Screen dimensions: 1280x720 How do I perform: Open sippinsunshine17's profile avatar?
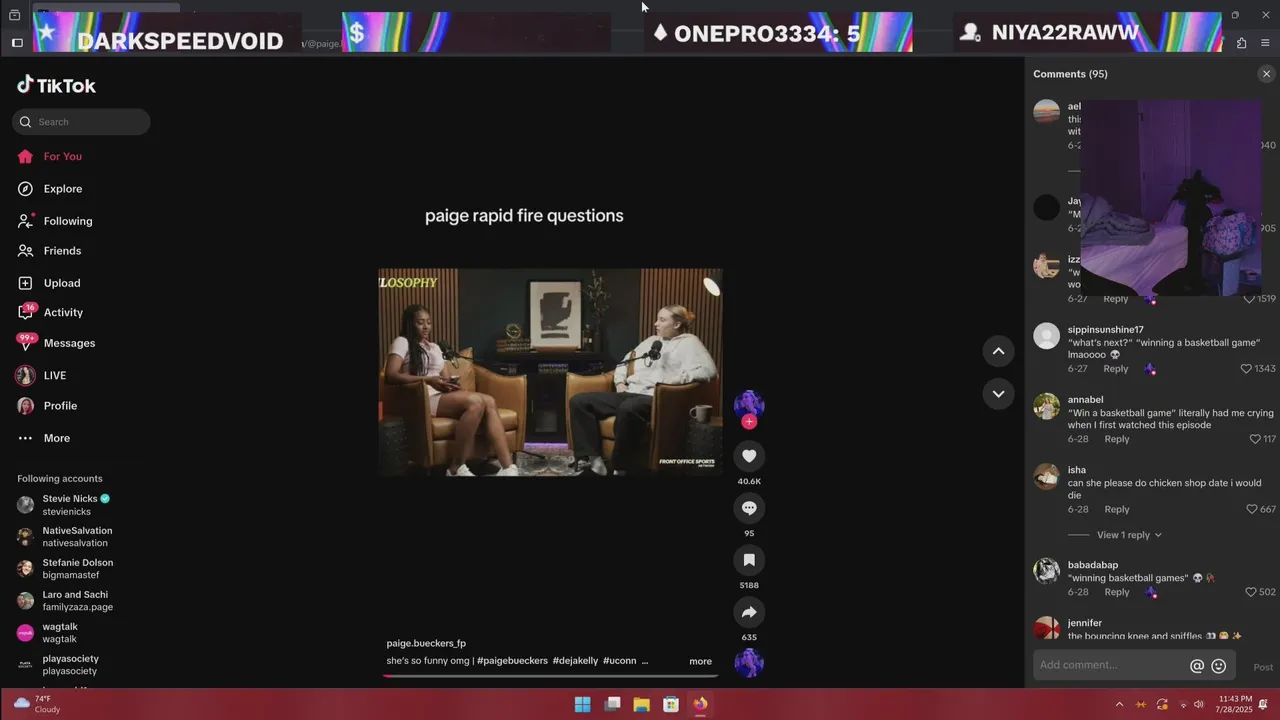pos(1046,336)
